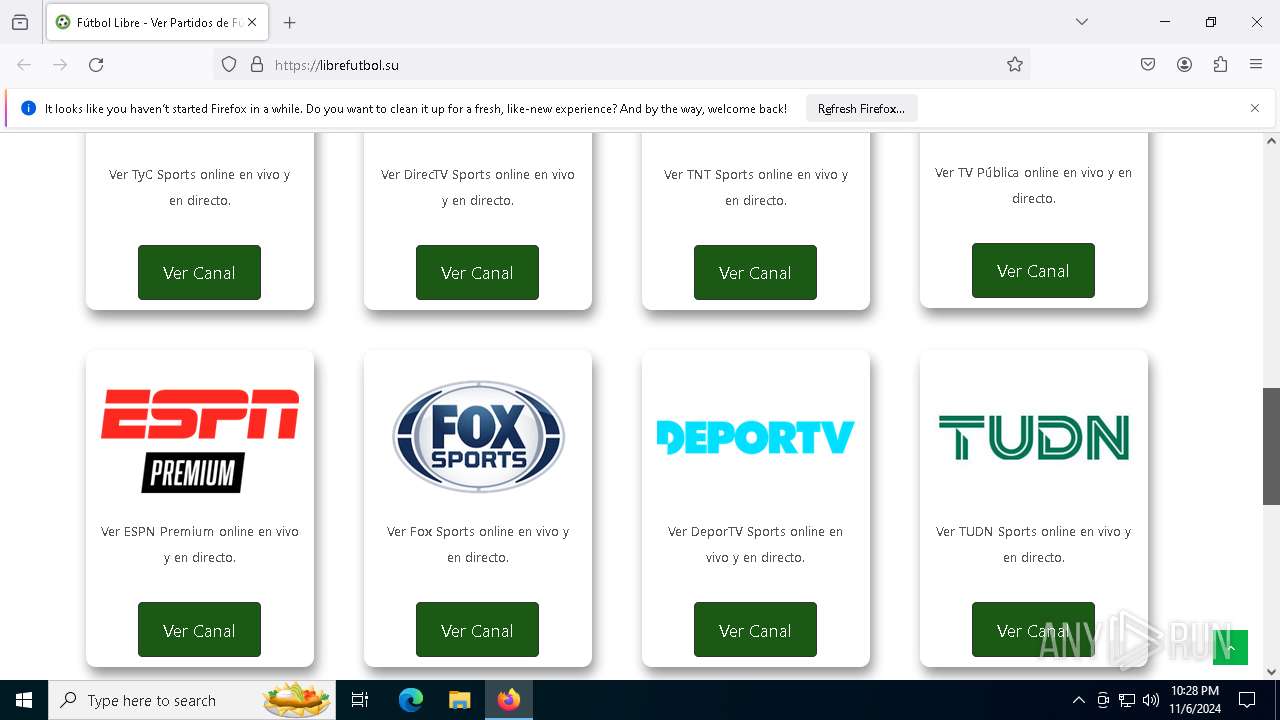Screen dimensions: 1280x720
Task: Click the Firefox taskbar icon
Action: [509, 700]
